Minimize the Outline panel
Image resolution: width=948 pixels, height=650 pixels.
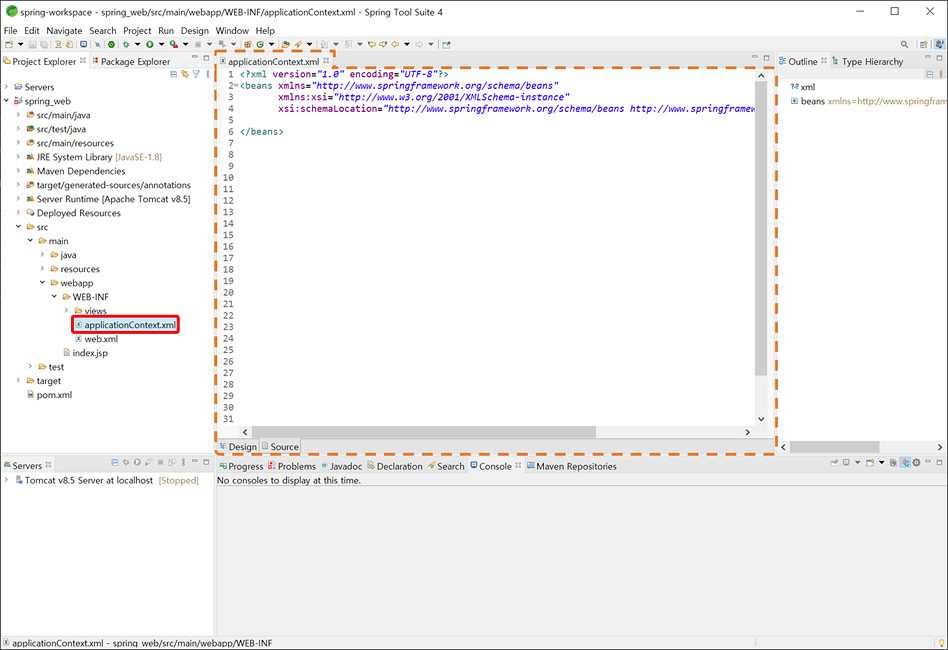pyautogui.click(x=927, y=57)
